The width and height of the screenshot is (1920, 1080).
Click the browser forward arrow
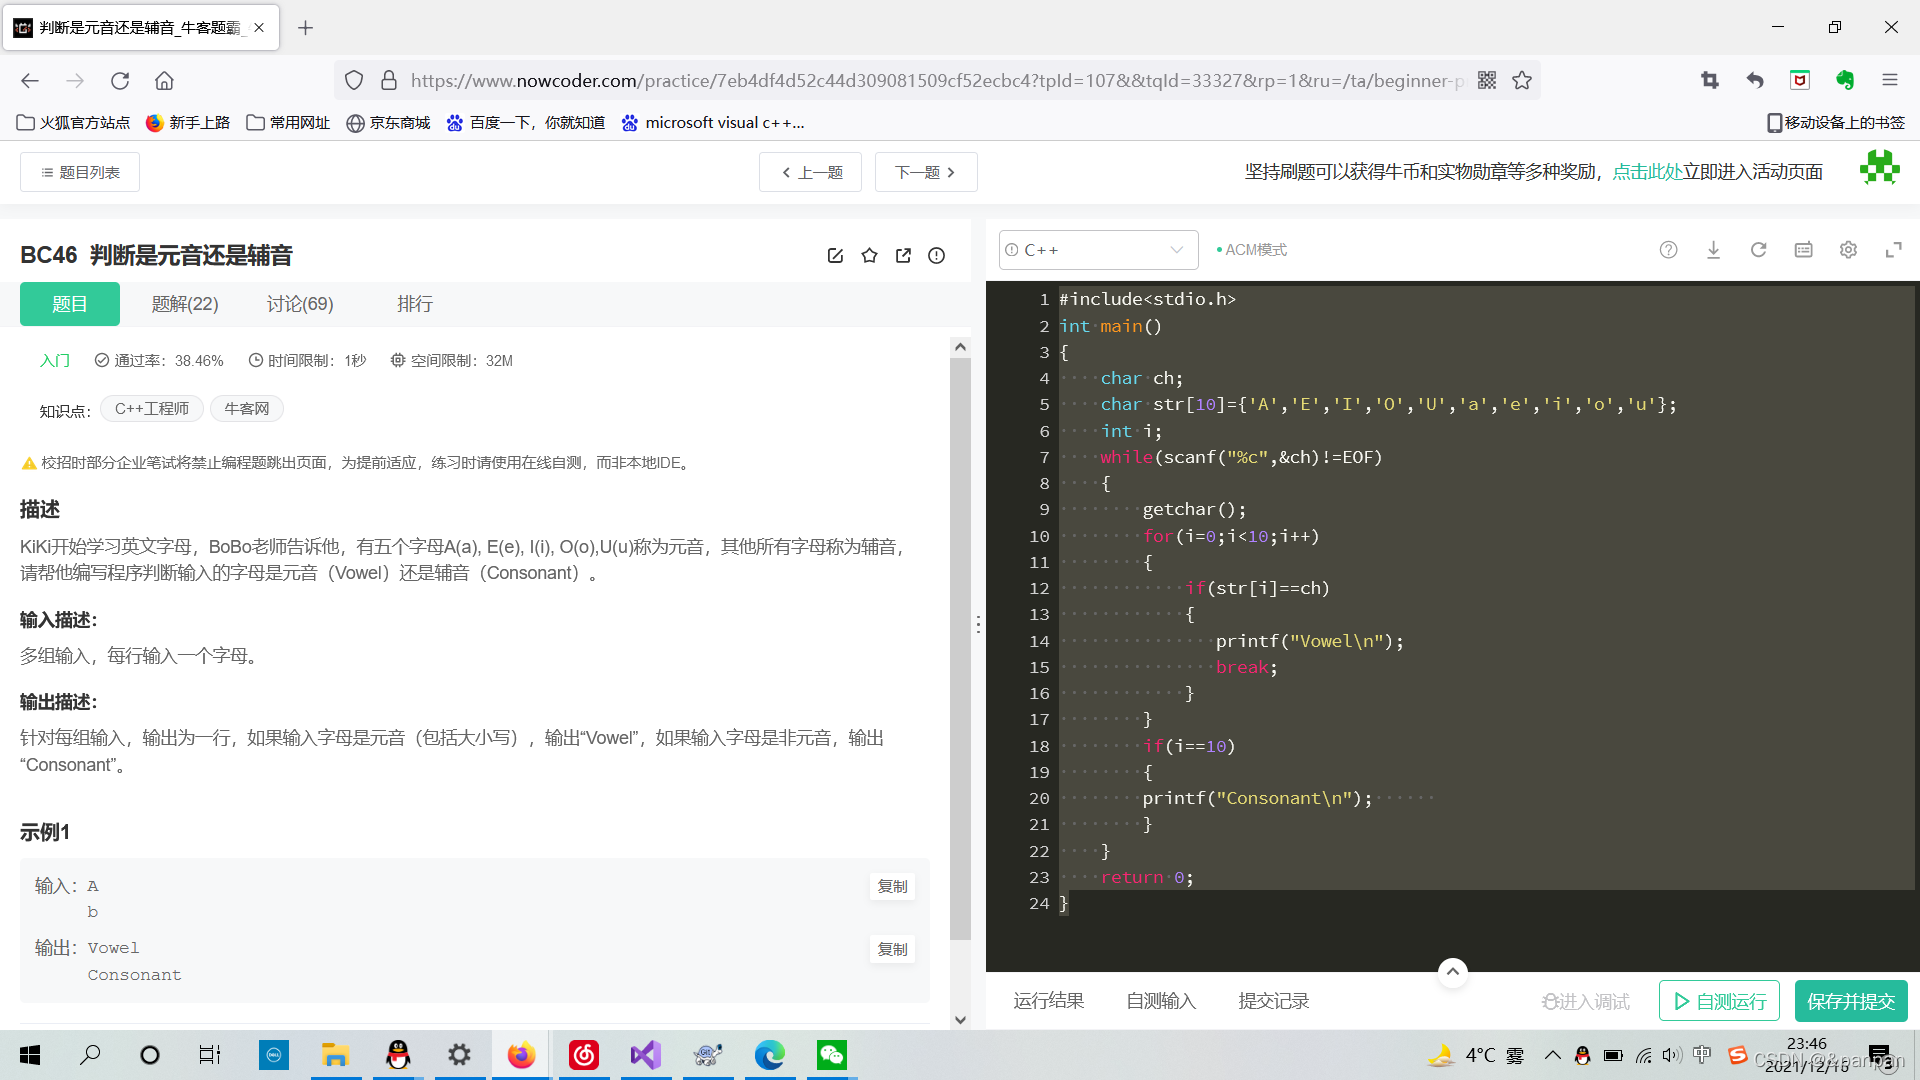click(75, 81)
